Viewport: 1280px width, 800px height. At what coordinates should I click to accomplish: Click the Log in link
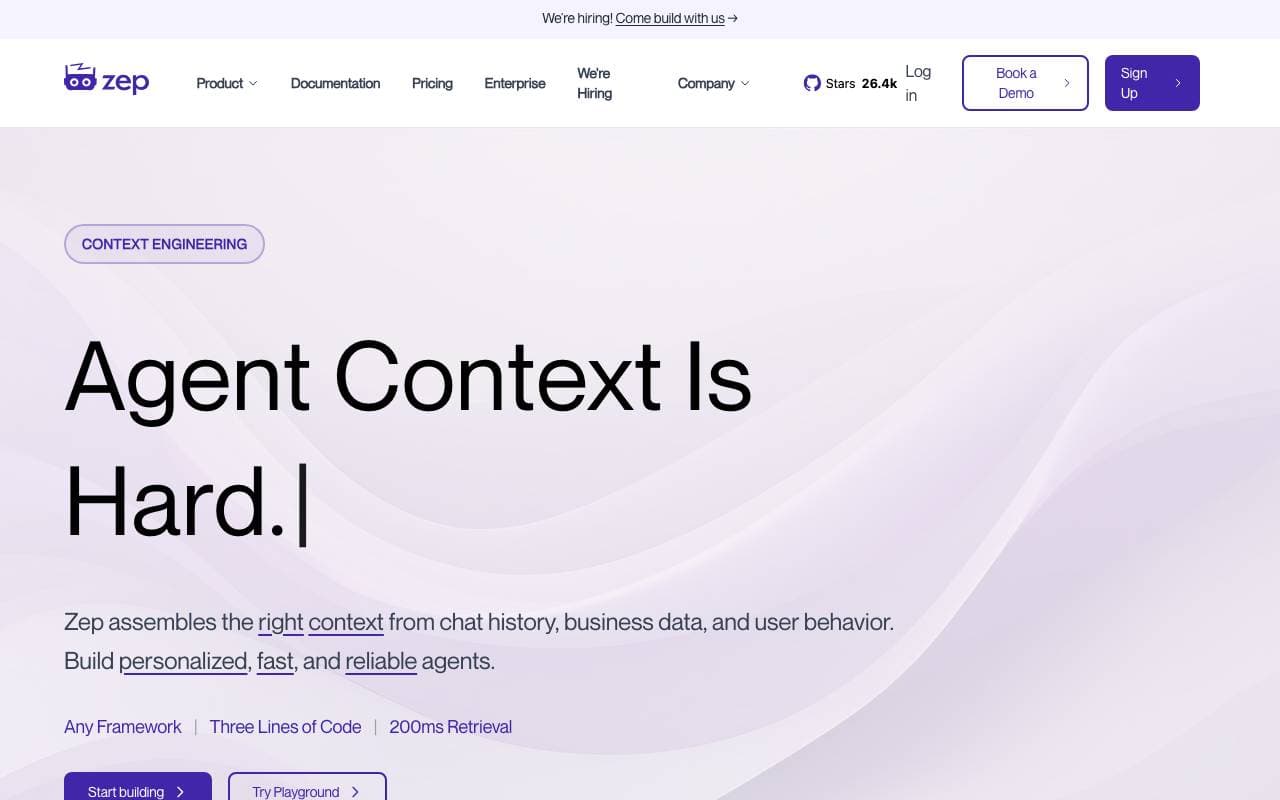918,83
